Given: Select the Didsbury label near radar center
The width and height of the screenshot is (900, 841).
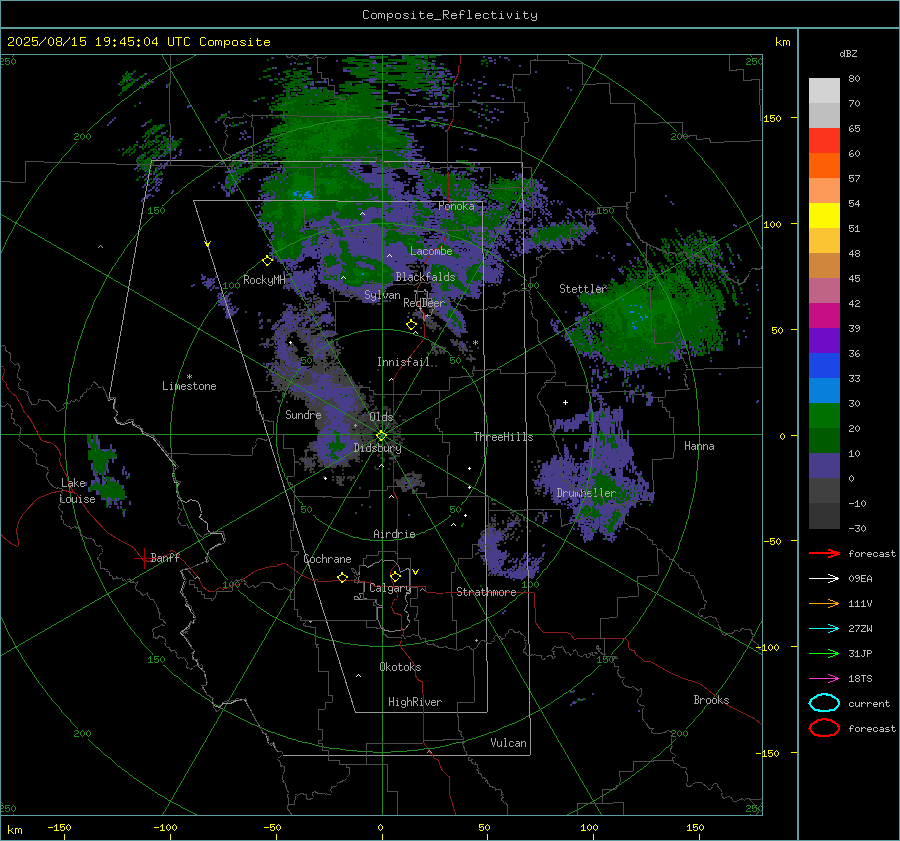Looking at the screenshot, I should [x=377, y=448].
